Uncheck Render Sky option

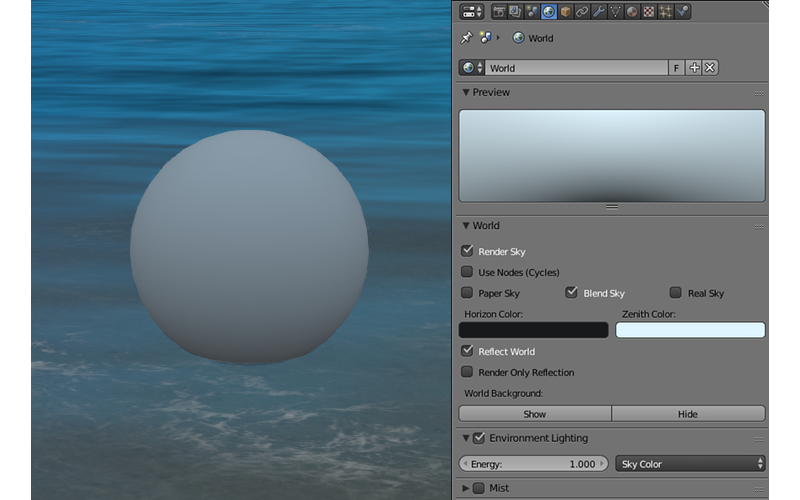(467, 251)
